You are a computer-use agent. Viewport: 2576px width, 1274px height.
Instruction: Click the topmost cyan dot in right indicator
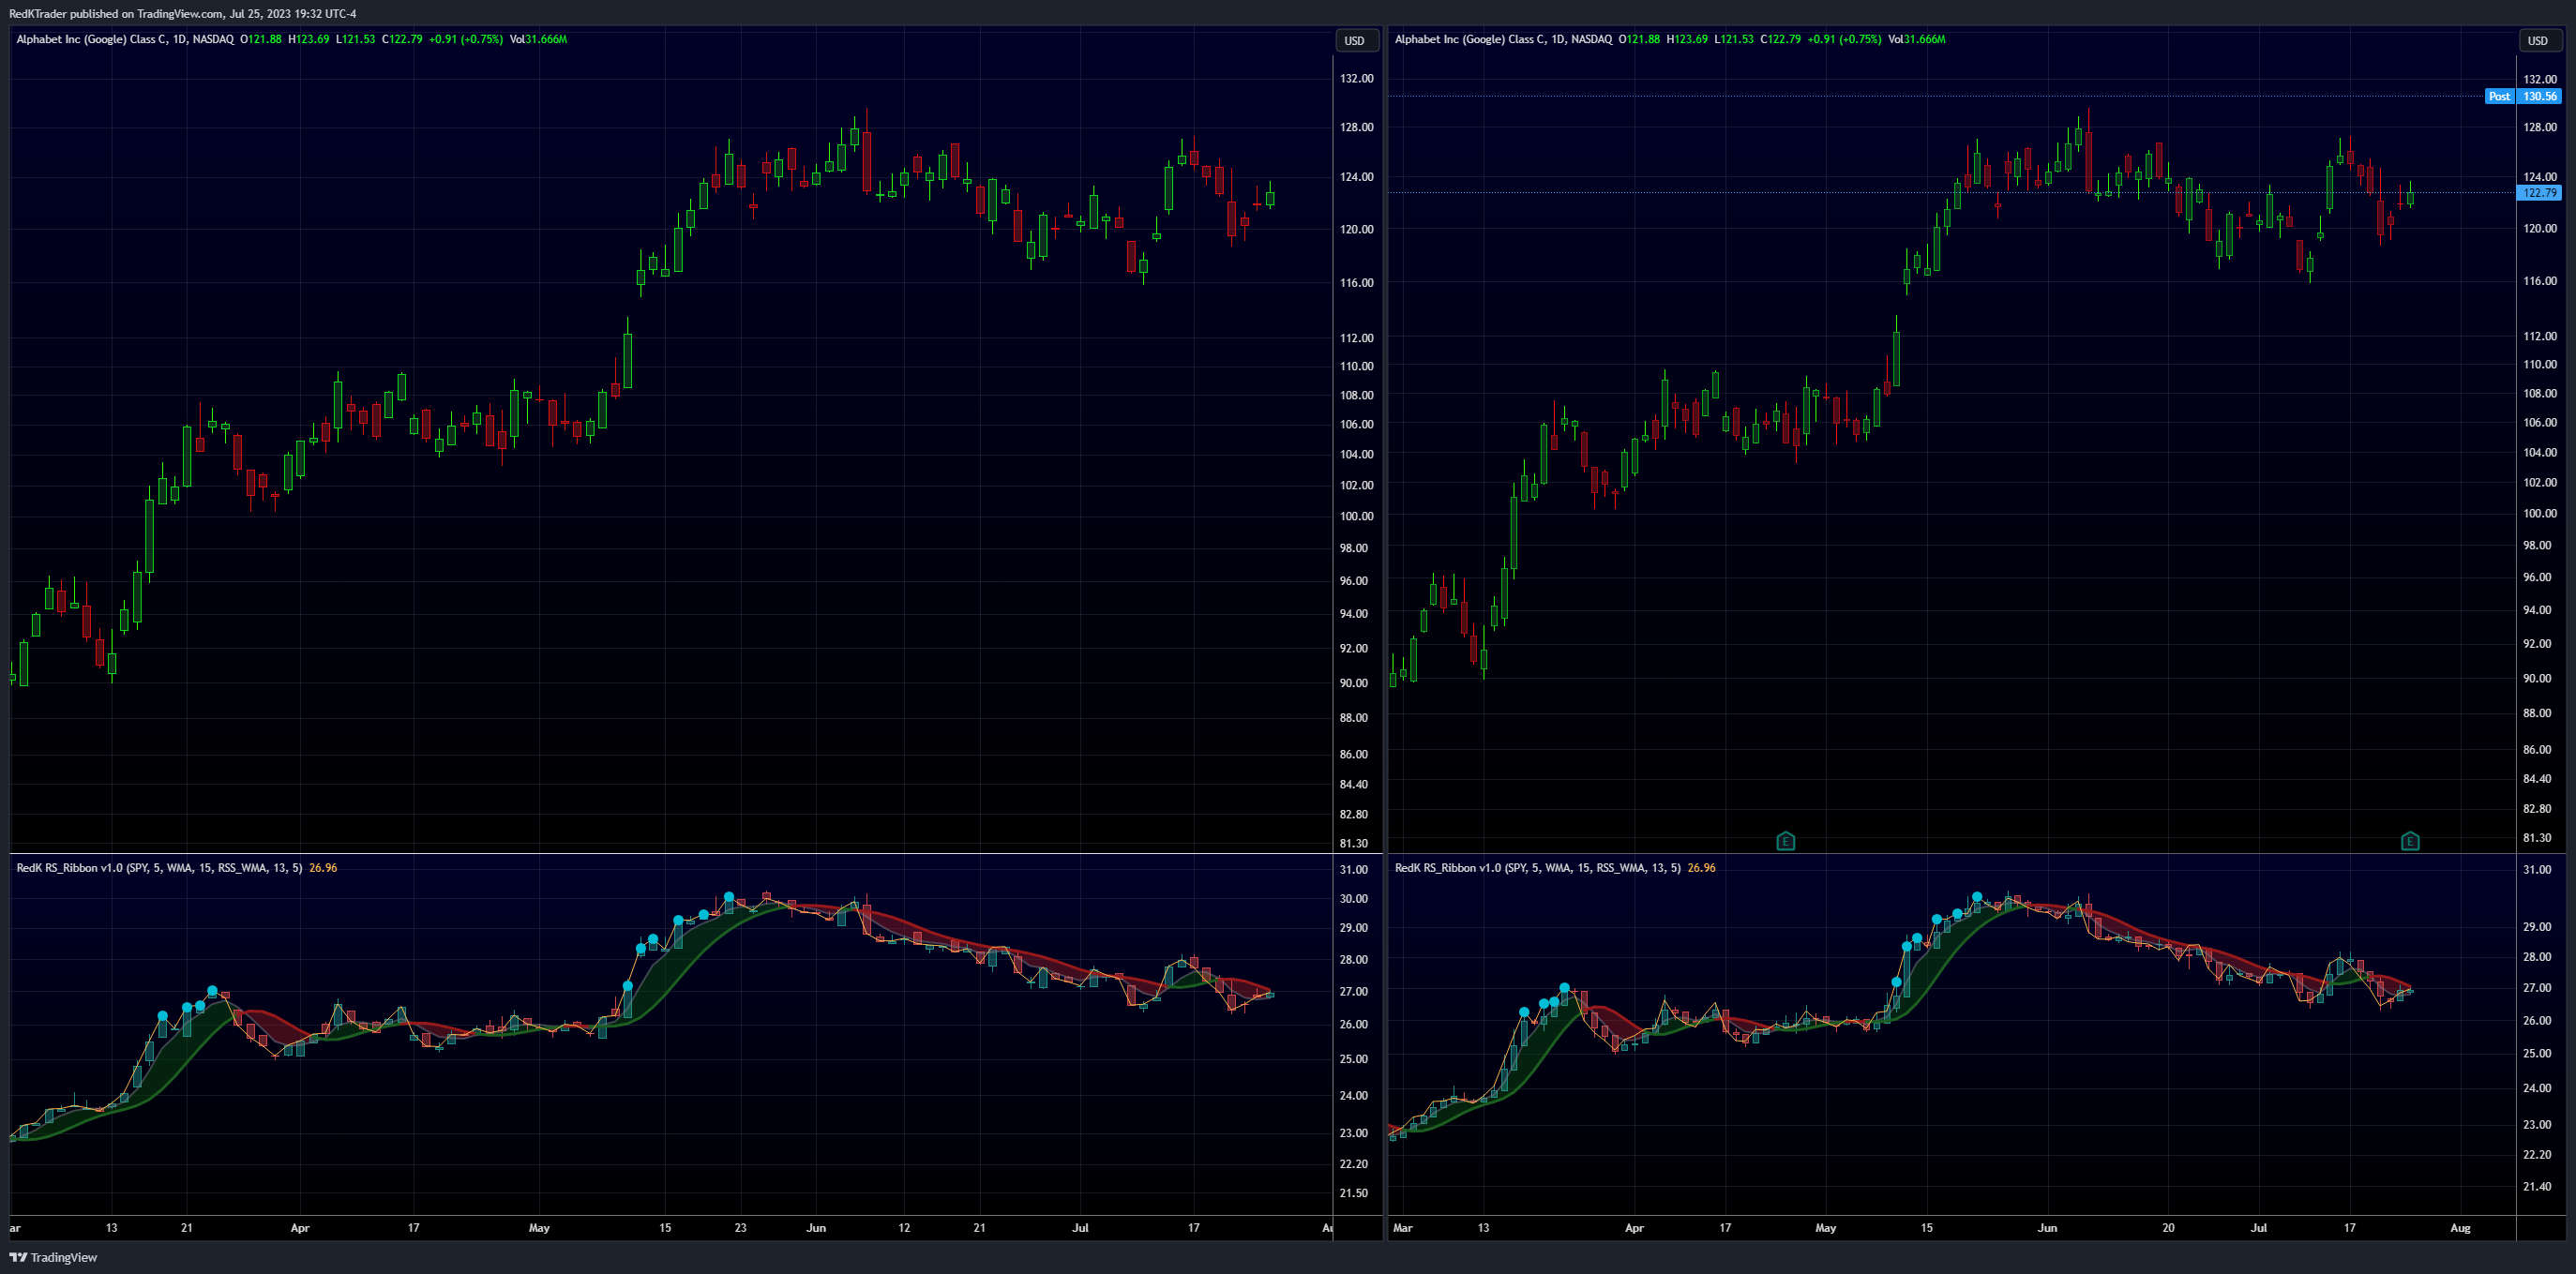1977,897
